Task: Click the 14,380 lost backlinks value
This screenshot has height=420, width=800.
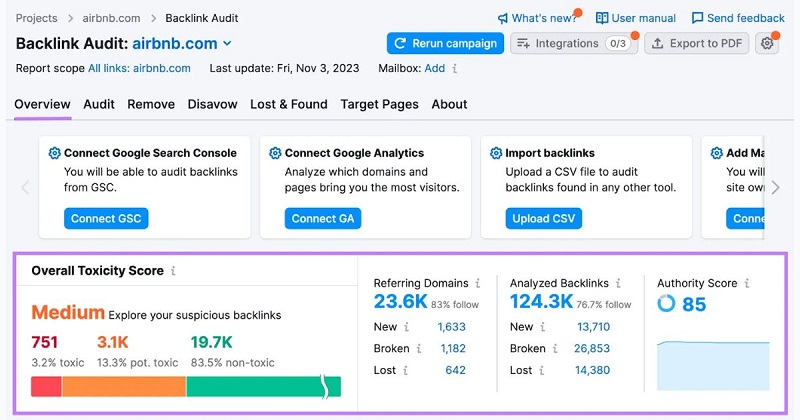Action: pos(592,370)
